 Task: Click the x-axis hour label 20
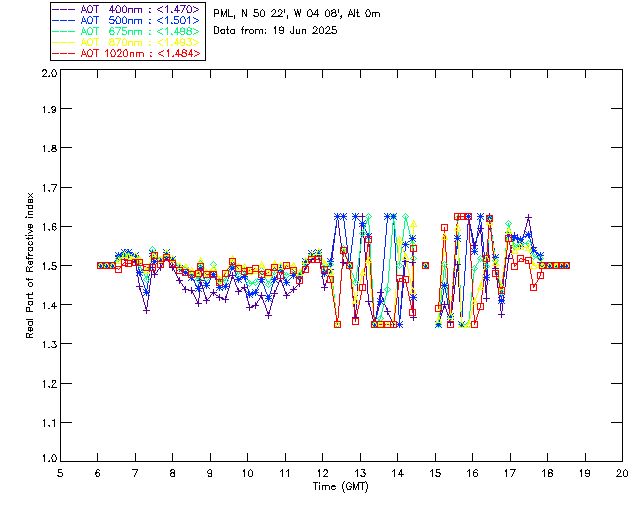(x=622, y=473)
